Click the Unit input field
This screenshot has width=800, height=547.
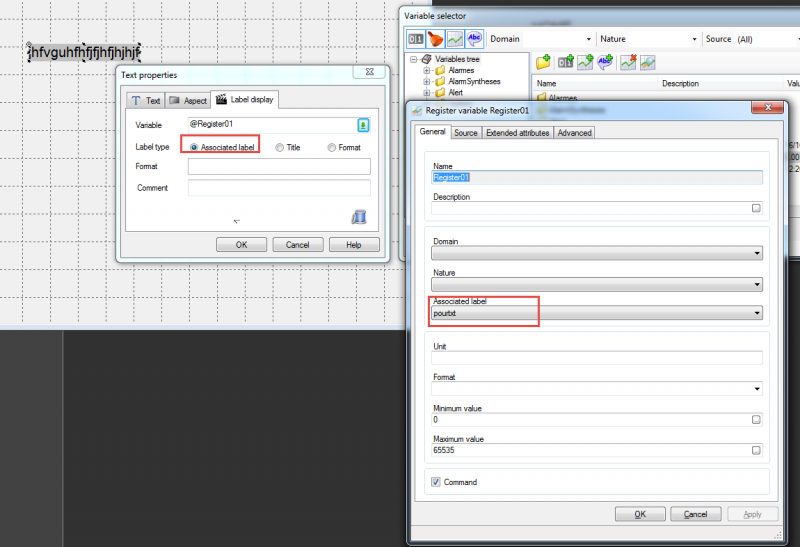pos(597,358)
